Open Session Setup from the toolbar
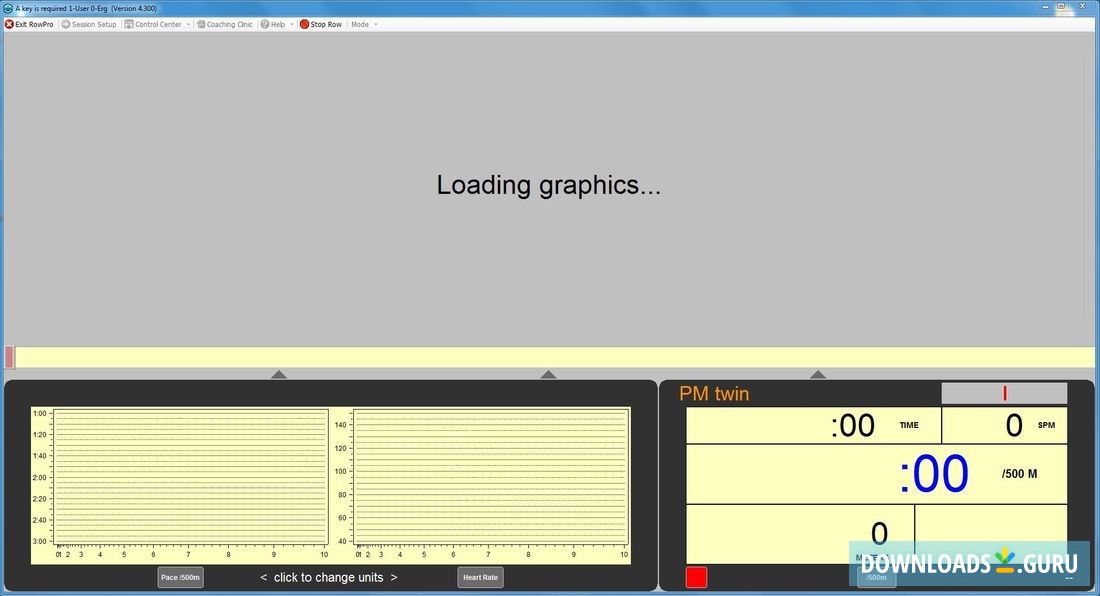This screenshot has height=596, width=1100. click(x=89, y=24)
